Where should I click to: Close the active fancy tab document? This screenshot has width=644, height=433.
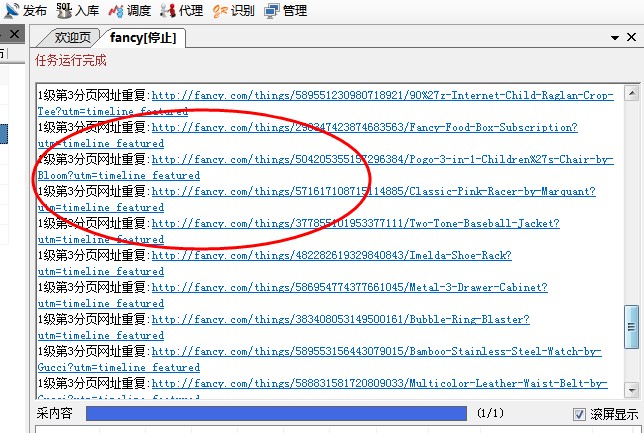(x=634, y=36)
